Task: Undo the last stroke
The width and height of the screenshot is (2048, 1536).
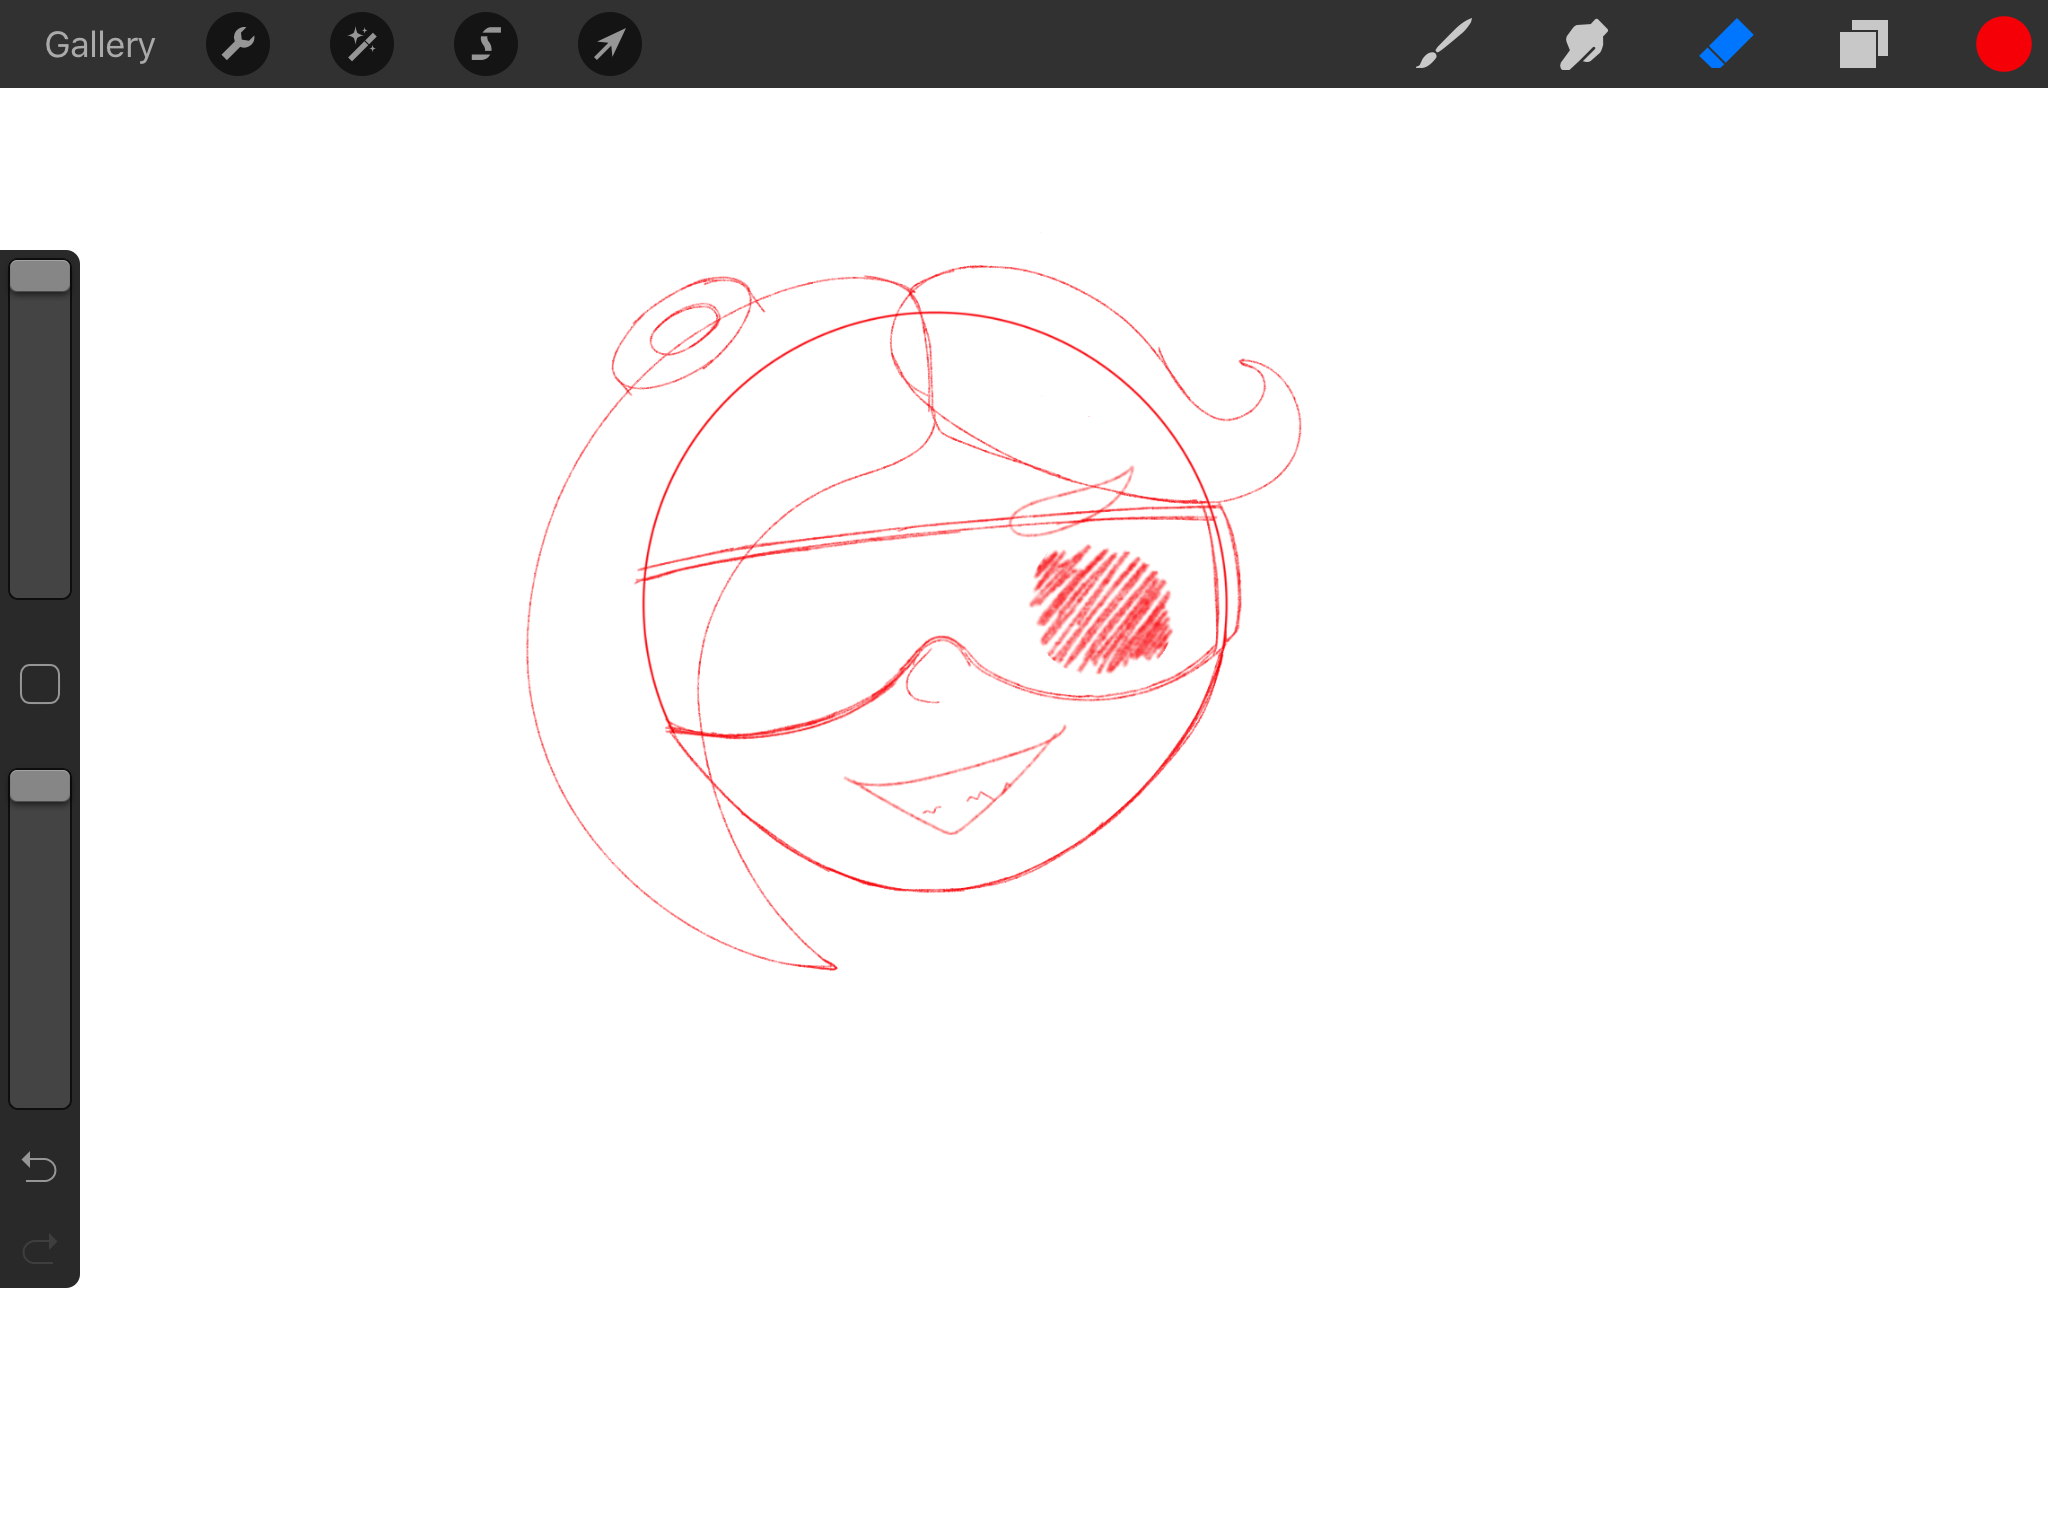Action: (x=40, y=1167)
